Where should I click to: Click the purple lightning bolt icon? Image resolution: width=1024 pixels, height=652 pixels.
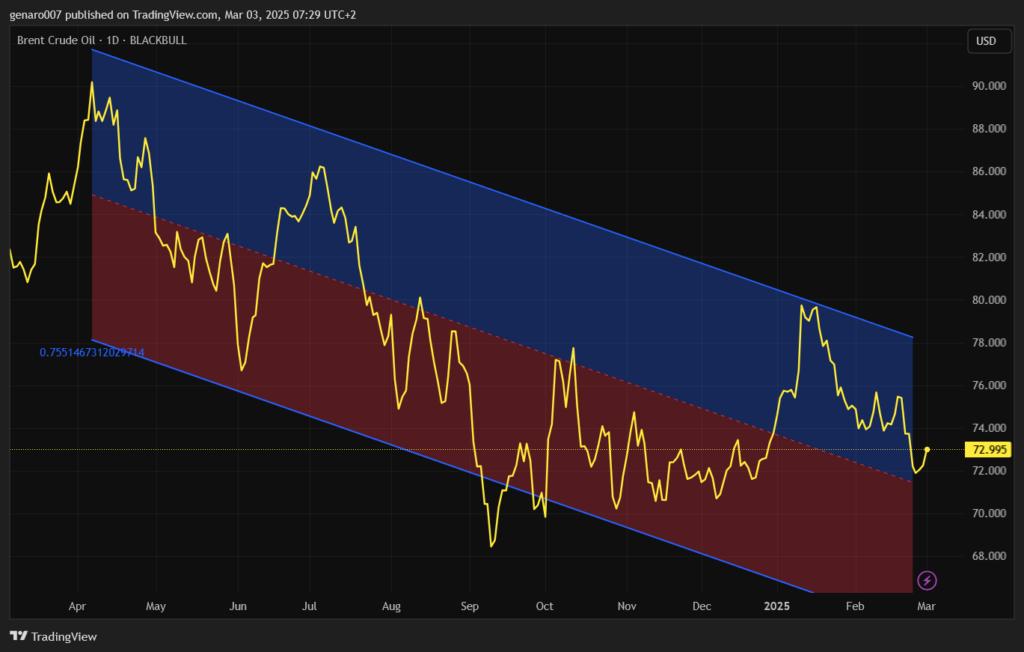pos(927,580)
